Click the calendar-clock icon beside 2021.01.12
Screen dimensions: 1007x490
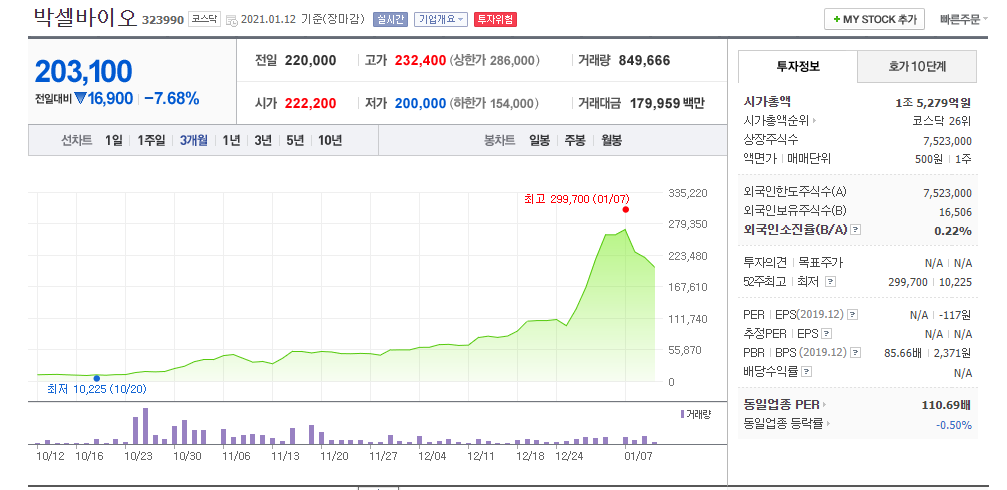point(232,20)
